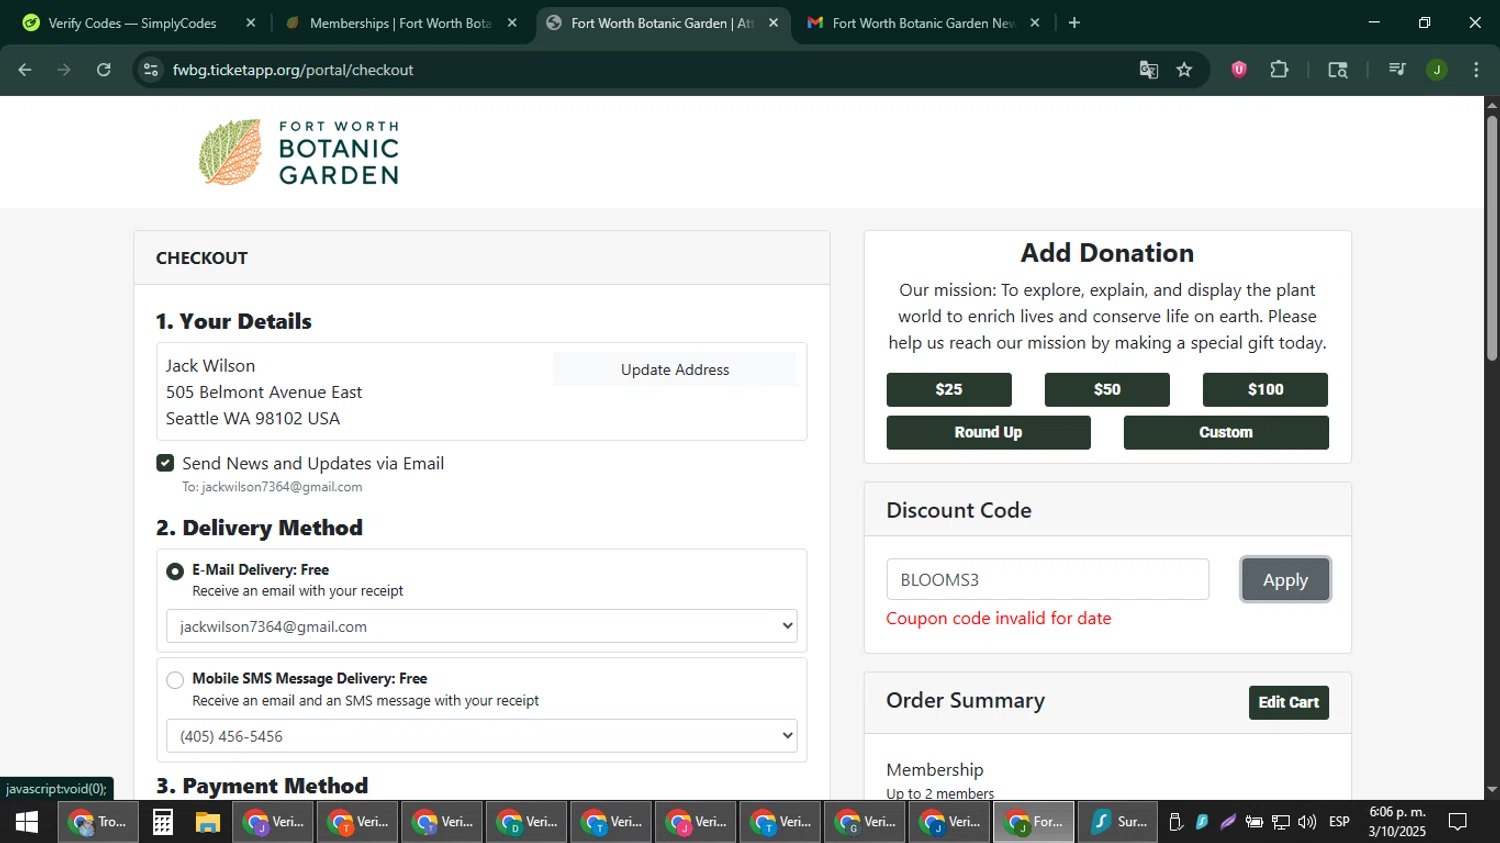The height and width of the screenshot is (843, 1500).
Task: Click the For... Chrome taskbar window
Action: pyautogui.click(x=1034, y=822)
